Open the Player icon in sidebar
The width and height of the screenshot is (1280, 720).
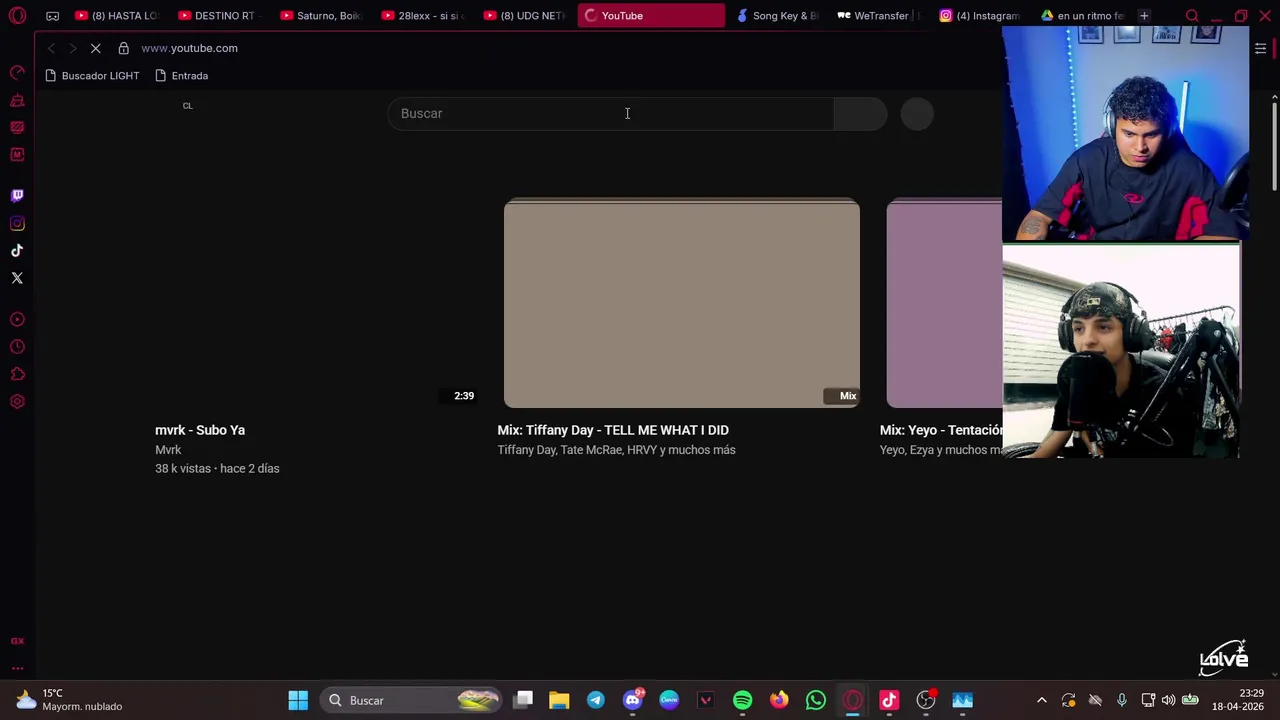click(x=17, y=319)
